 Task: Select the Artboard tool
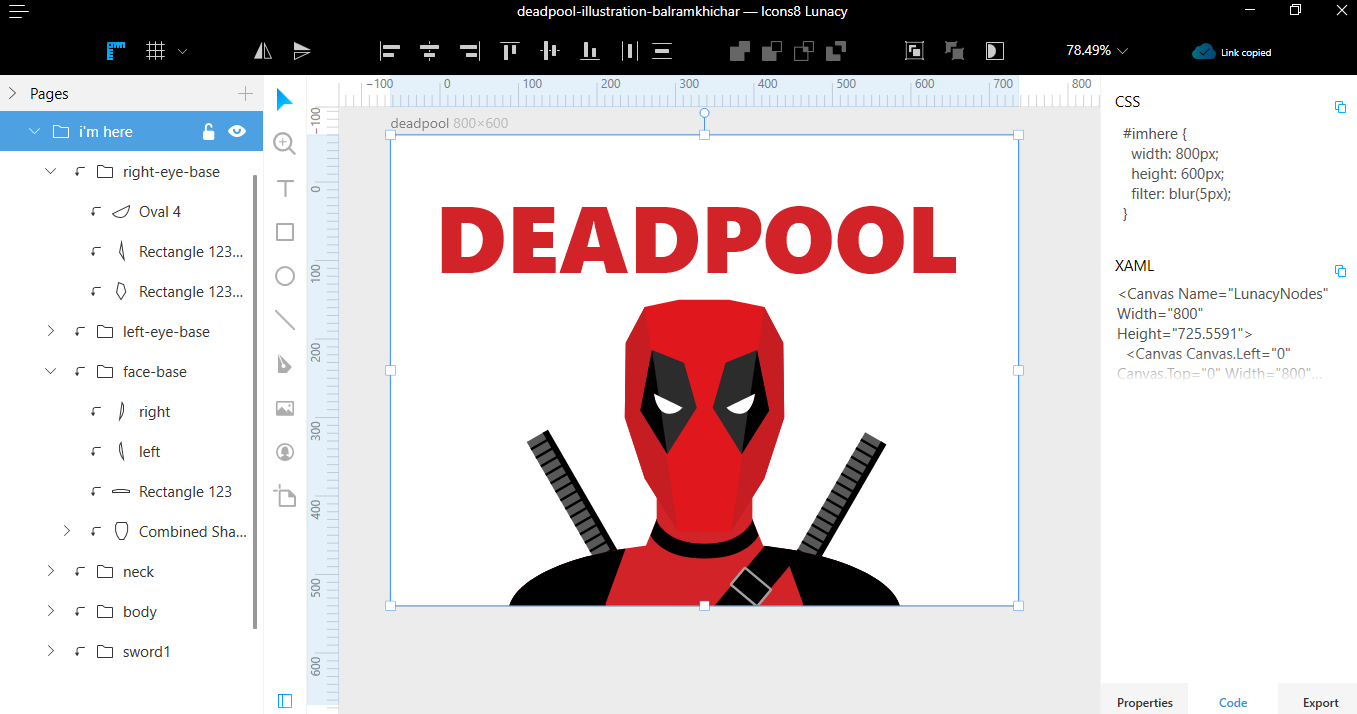pos(285,496)
